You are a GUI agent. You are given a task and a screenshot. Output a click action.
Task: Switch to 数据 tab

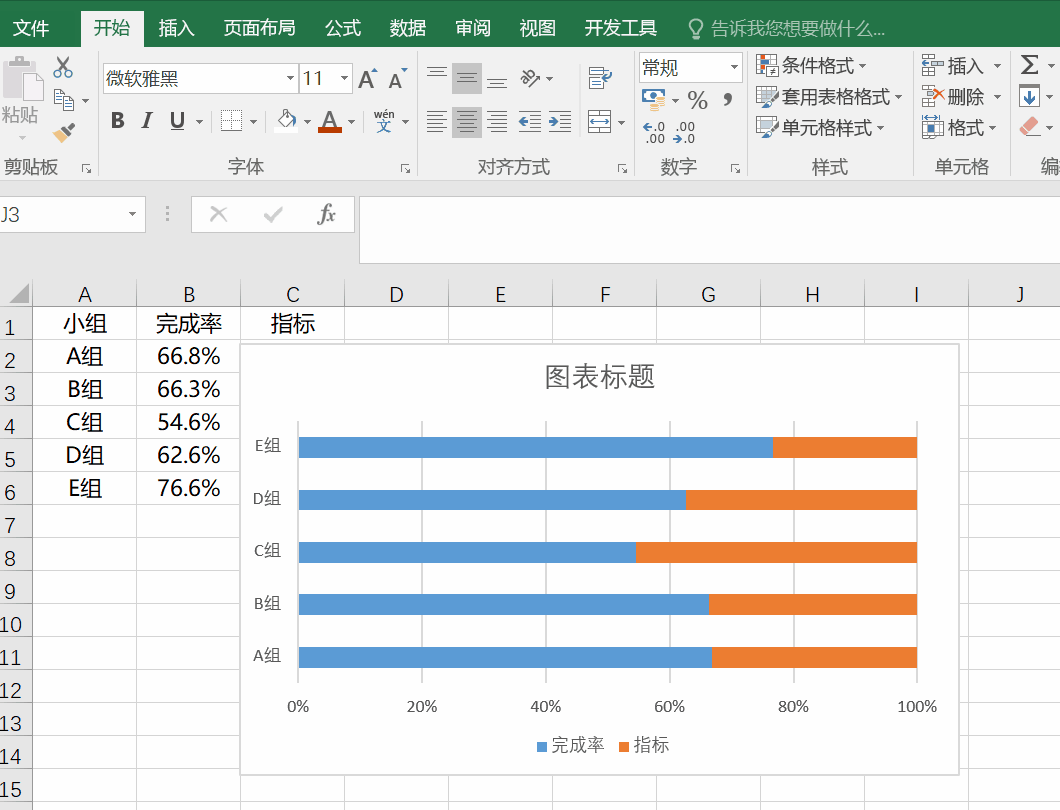[x=408, y=28]
